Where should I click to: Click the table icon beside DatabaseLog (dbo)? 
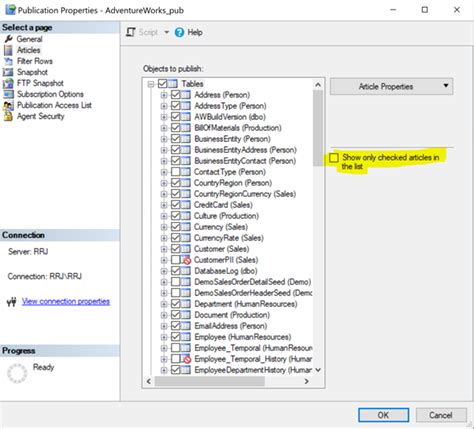click(186, 271)
